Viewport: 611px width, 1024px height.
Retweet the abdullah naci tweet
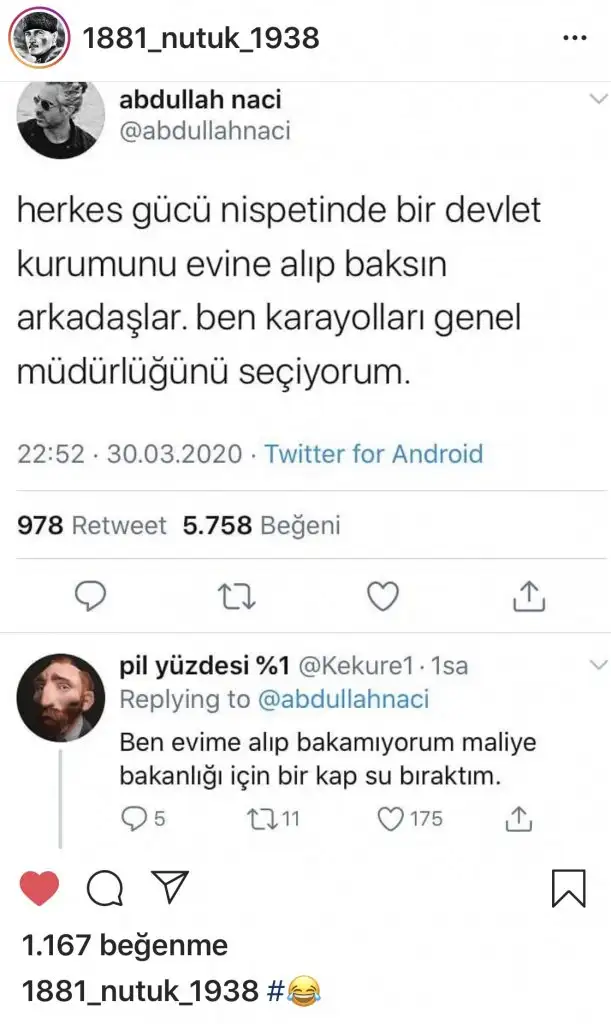pyautogui.click(x=237, y=596)
